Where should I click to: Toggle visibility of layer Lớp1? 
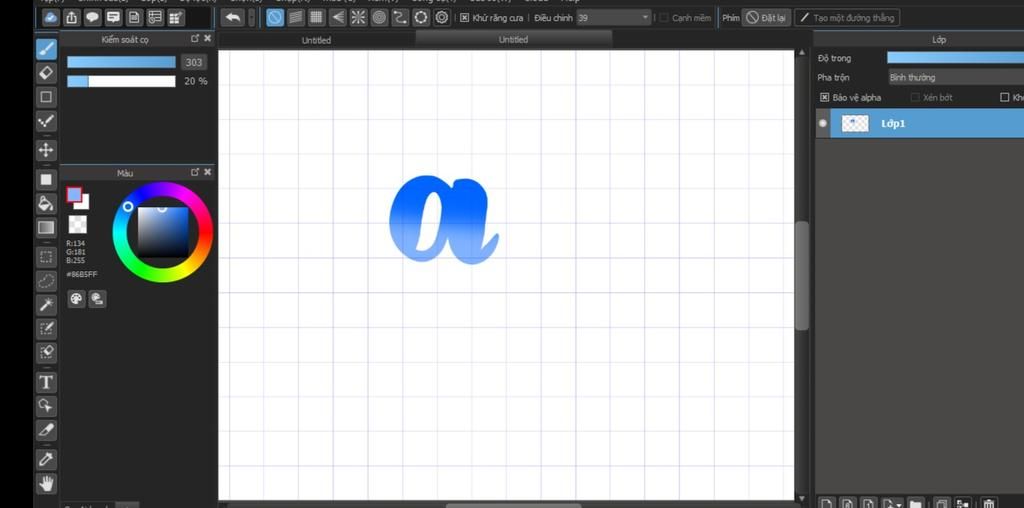tap(823, 123)
